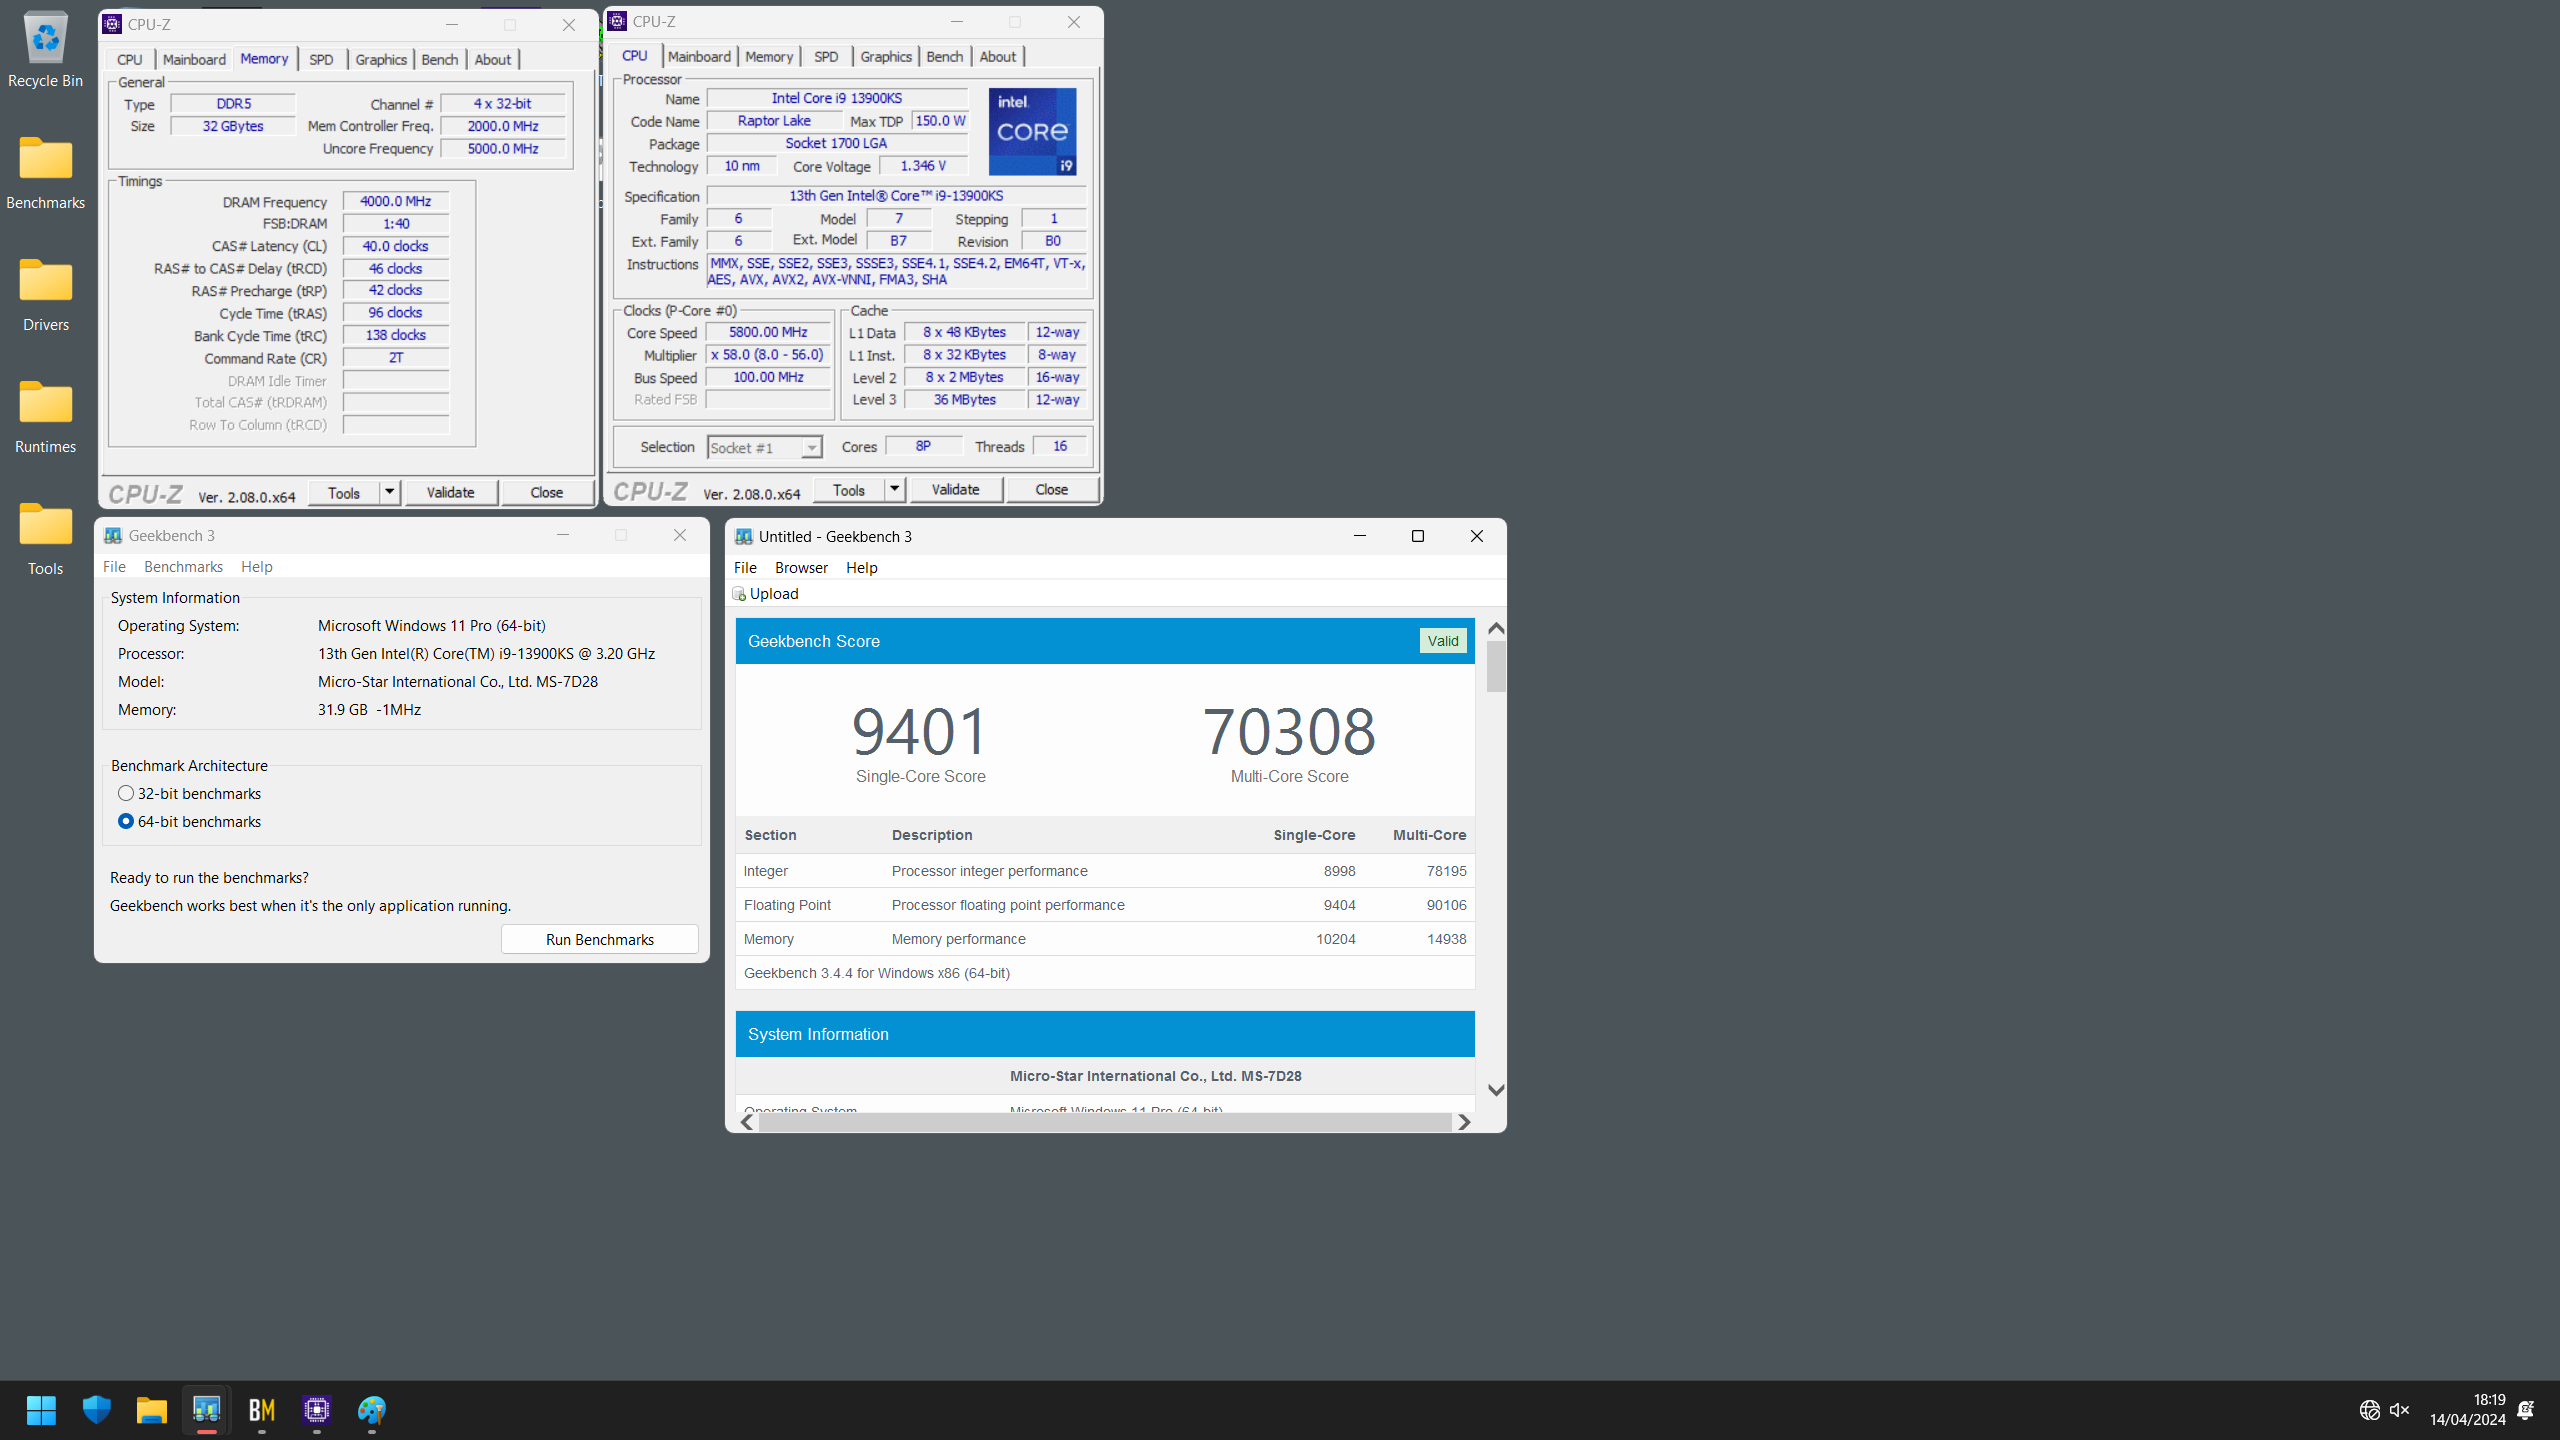Image resolution: width=2560 pixels, height=1440 pixels.
Task: Open Graphics tab in processor CPU-Z window
Action: coord(886,56)
